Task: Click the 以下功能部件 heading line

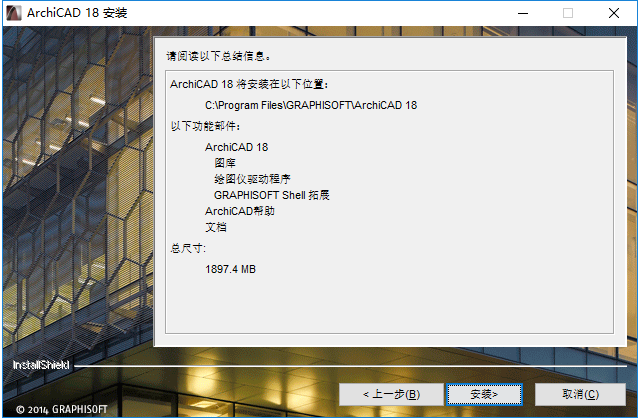Action: 205,126
